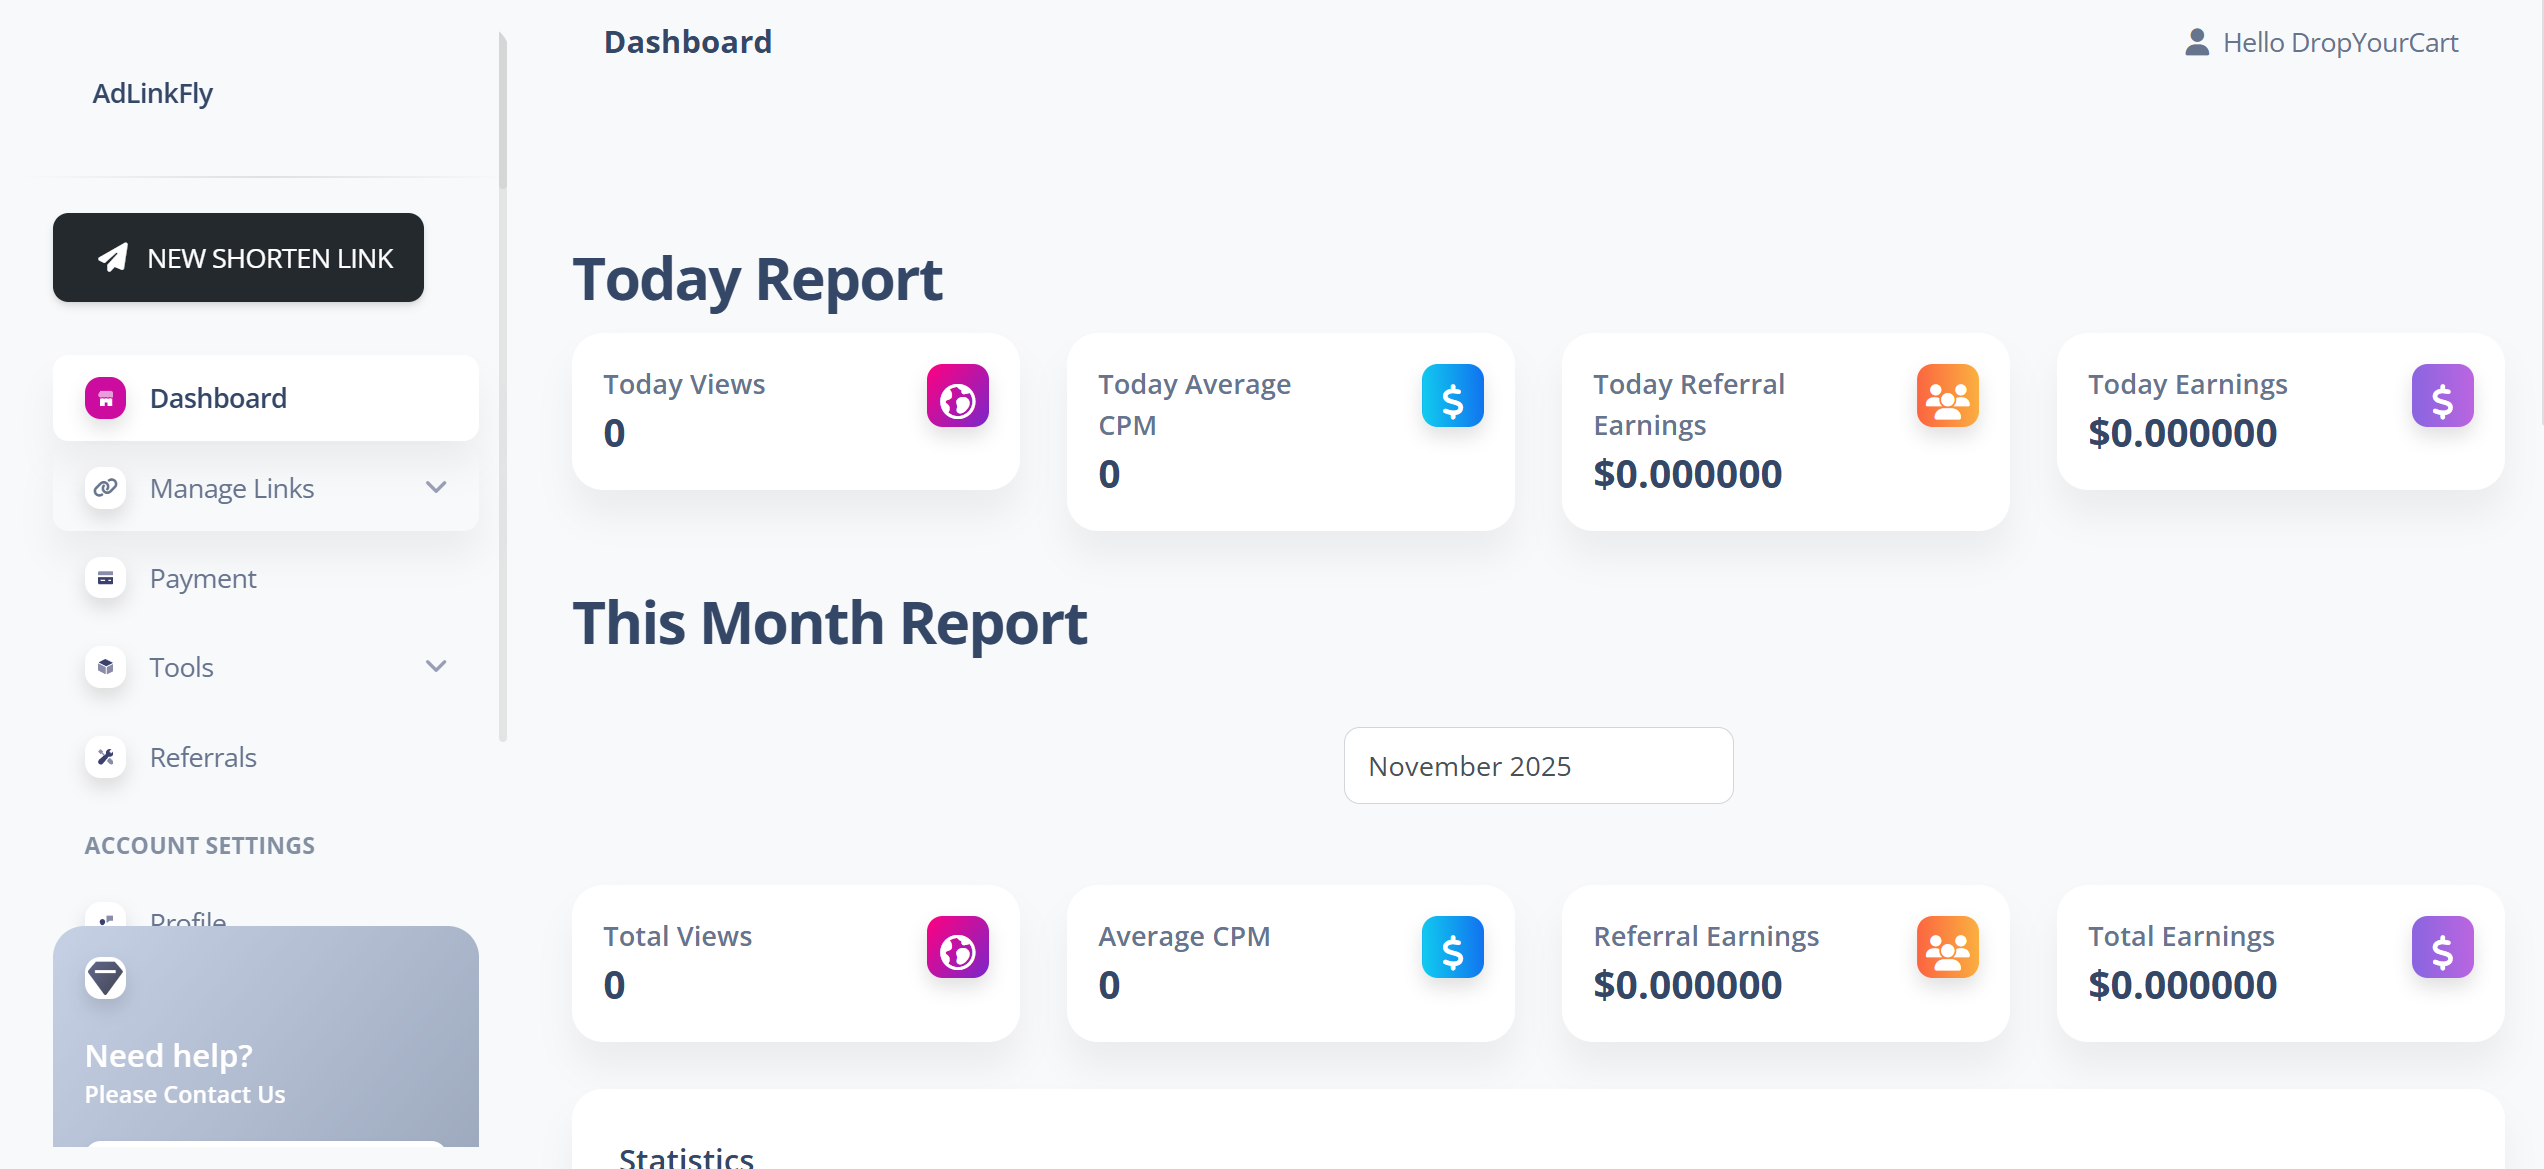This screenshot has height=1169, width=2544.
Task: Click the AdLinkFly brand logo link
Action: [x=153, y=93]
